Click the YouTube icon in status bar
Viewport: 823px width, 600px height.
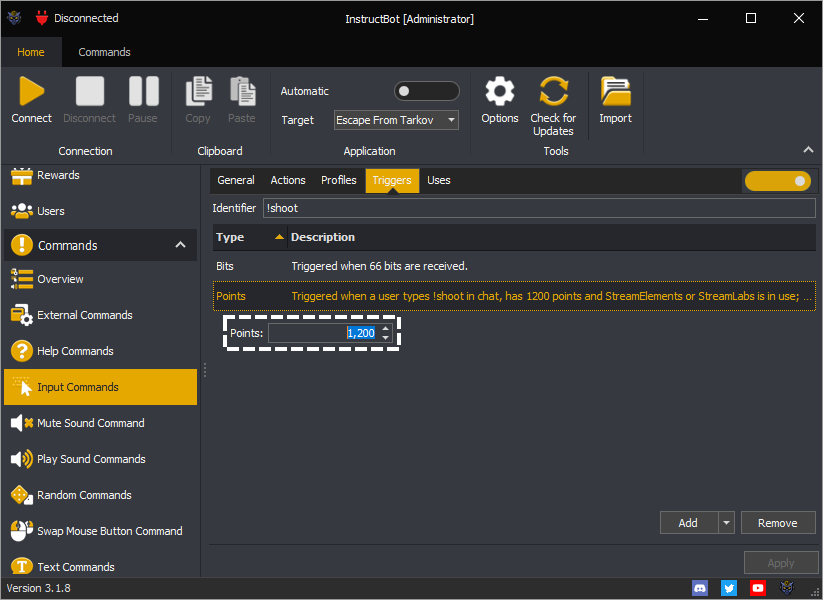pyautogui.click(x=758, y=588)
